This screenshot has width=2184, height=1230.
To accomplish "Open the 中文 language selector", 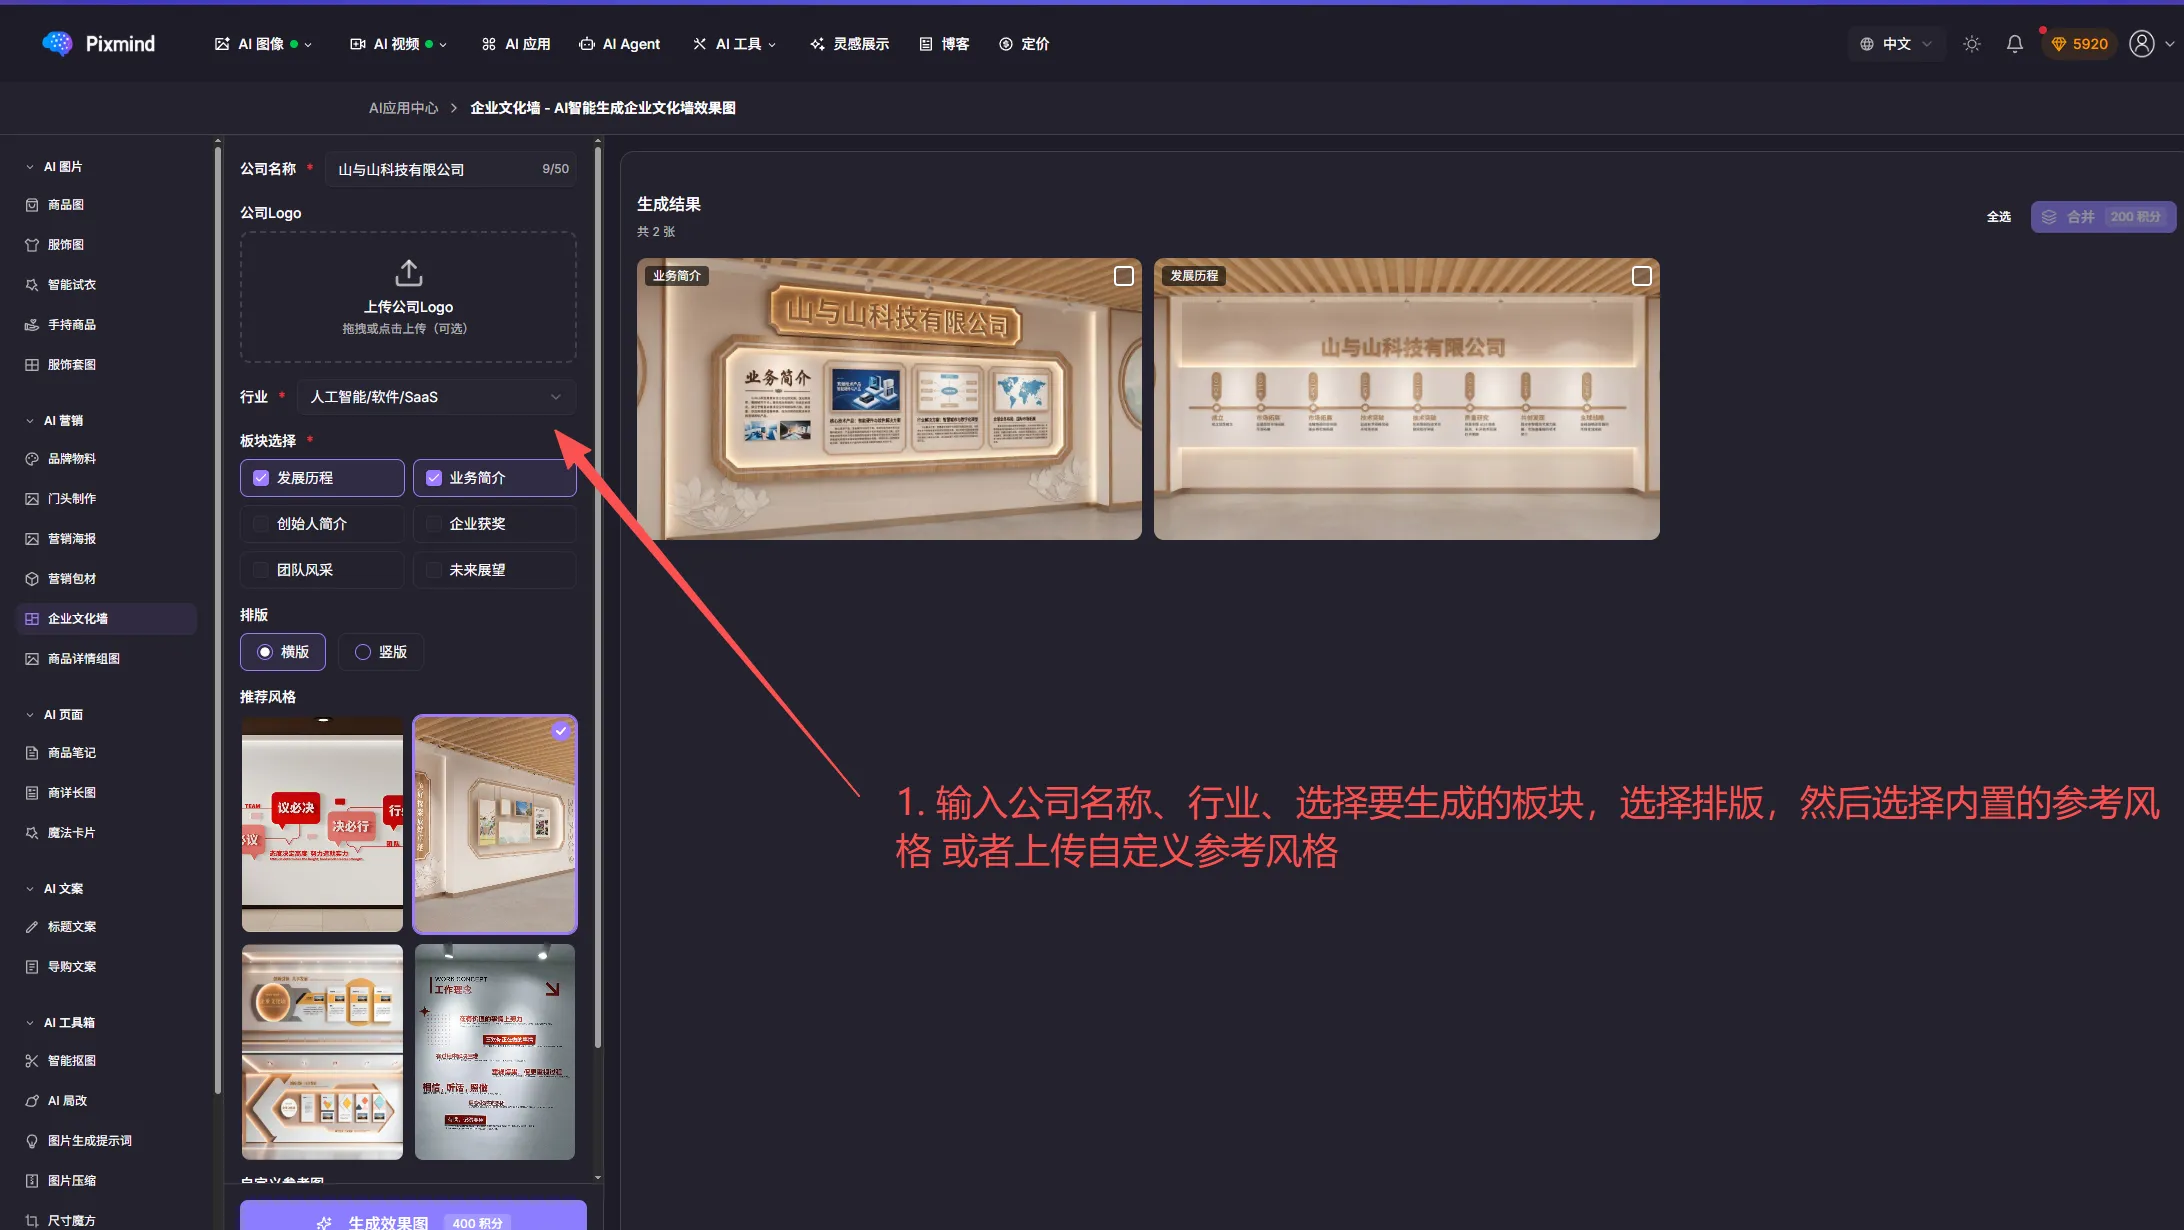I will (1896, 44).
